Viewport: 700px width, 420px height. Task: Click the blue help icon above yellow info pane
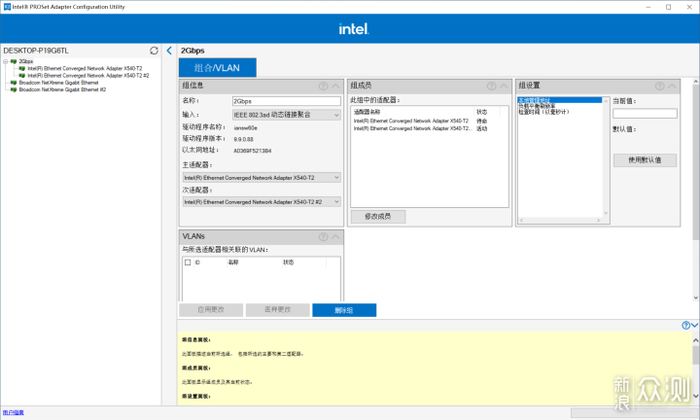click(686, 325)
